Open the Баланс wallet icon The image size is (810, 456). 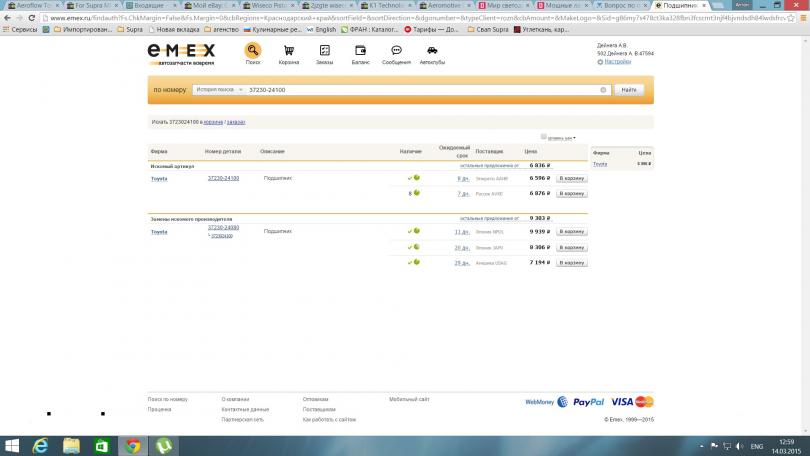(361, 51)
